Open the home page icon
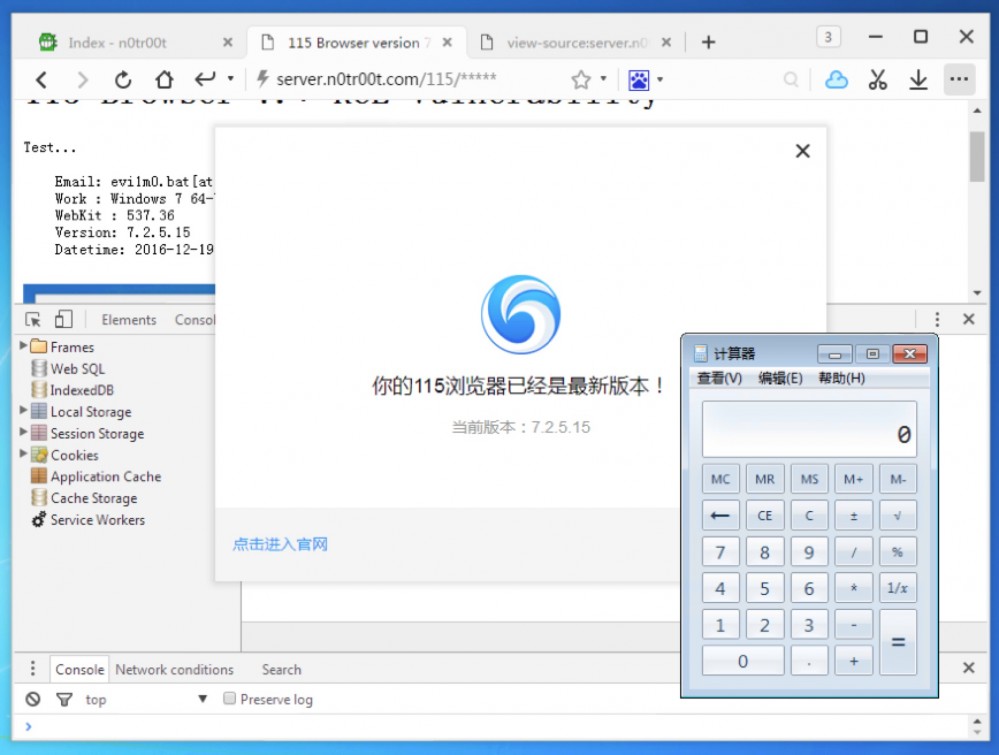The width and height of the screenshot is (999, 755). click(164, 80)
